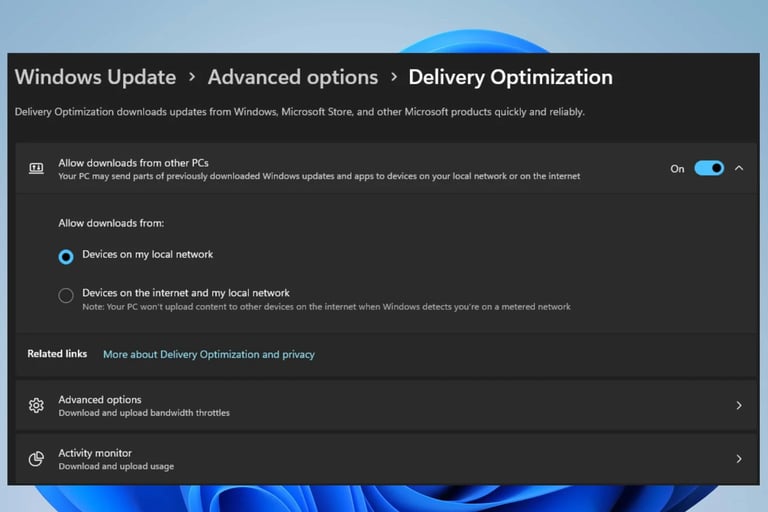Image resolution: width=768 pixels, height=512 pixels.
Task: Click the Delivery Optimization description sentence
Action: pos(300,112)
